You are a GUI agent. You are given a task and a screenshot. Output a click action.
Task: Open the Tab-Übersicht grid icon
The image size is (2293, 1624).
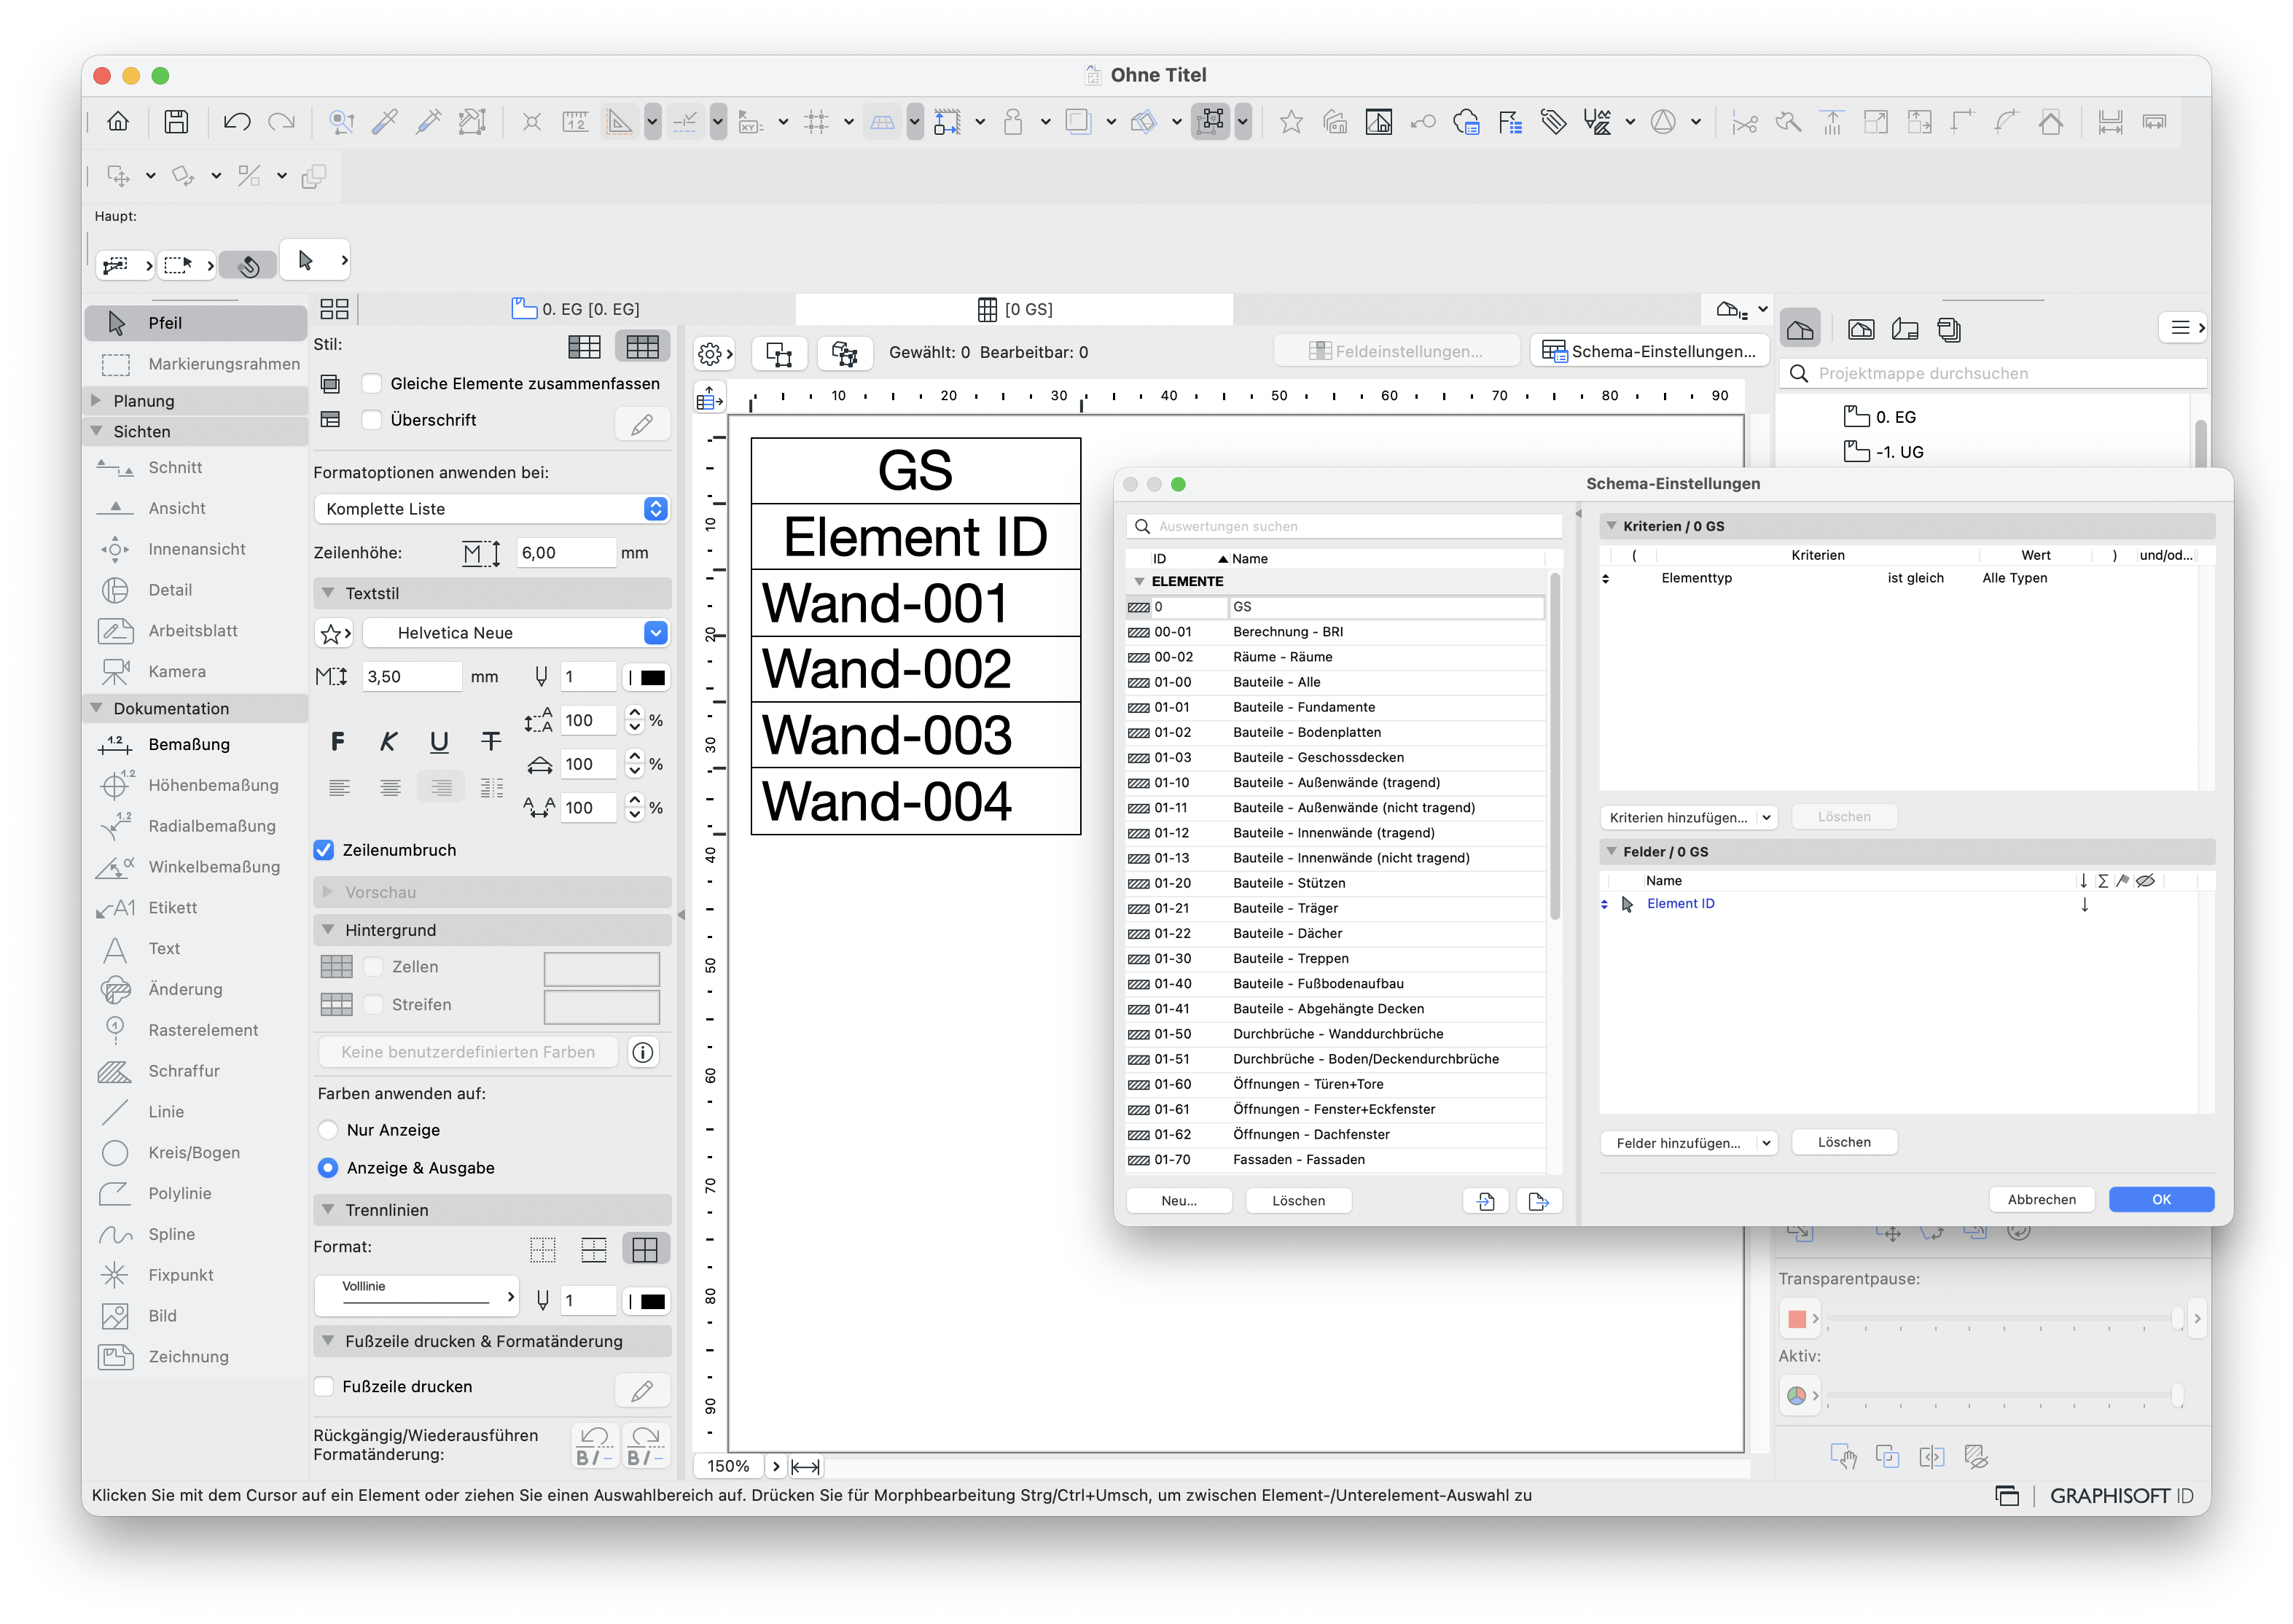click(334, 309)
